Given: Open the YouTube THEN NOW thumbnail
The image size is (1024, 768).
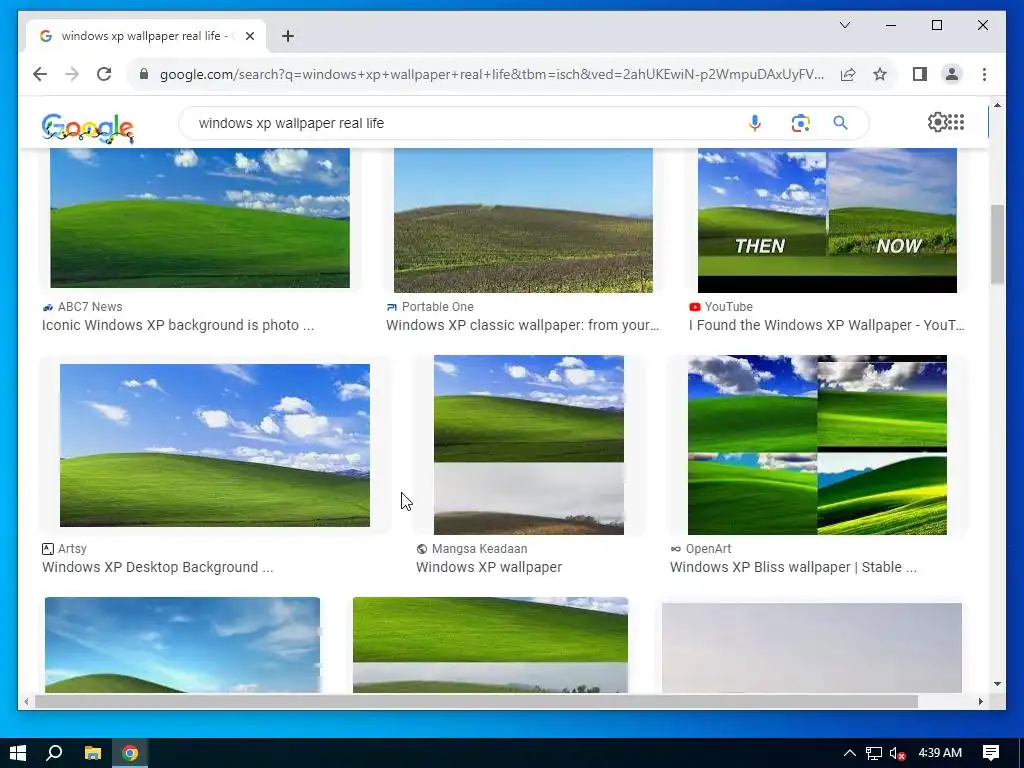Looking at the screenshot, I should [x=827, y=220].
